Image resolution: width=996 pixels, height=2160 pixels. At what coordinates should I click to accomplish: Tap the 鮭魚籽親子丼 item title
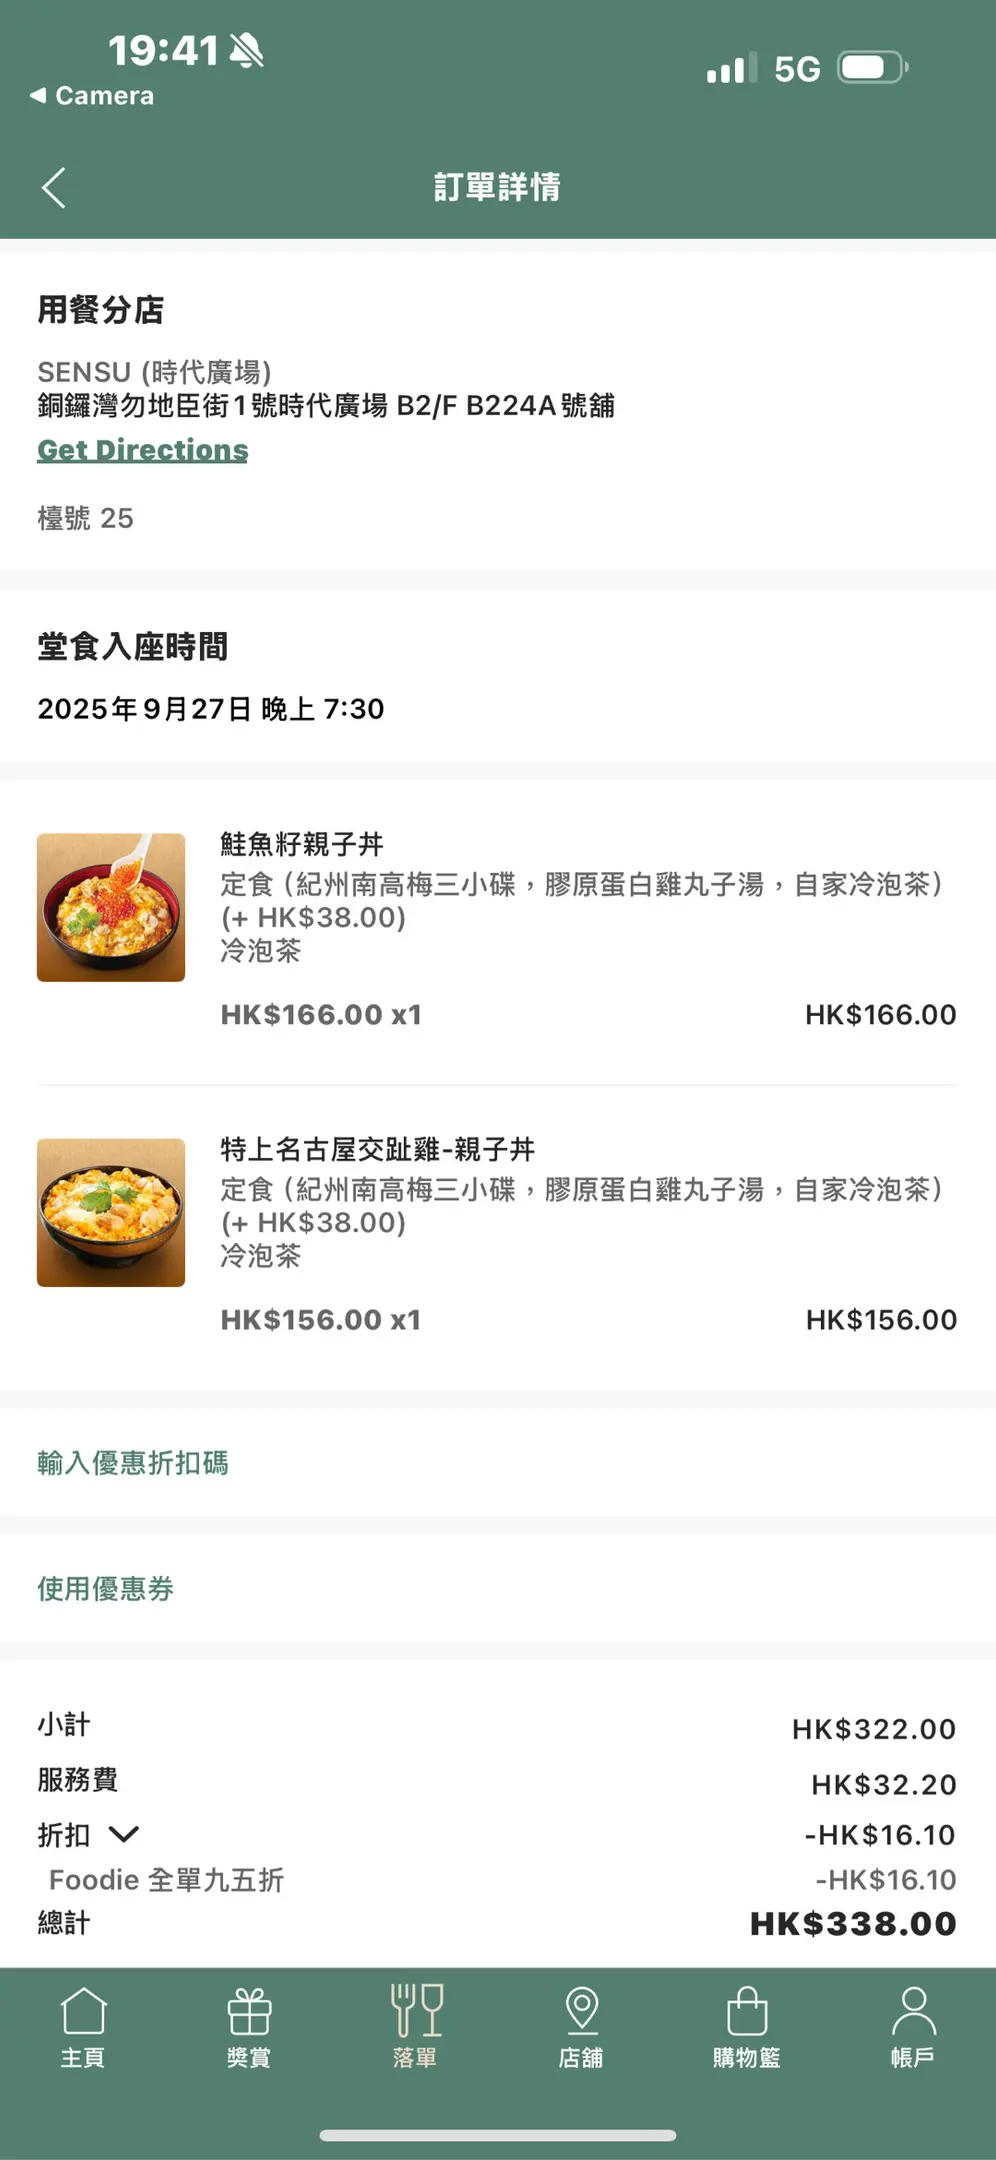point(302,844)
